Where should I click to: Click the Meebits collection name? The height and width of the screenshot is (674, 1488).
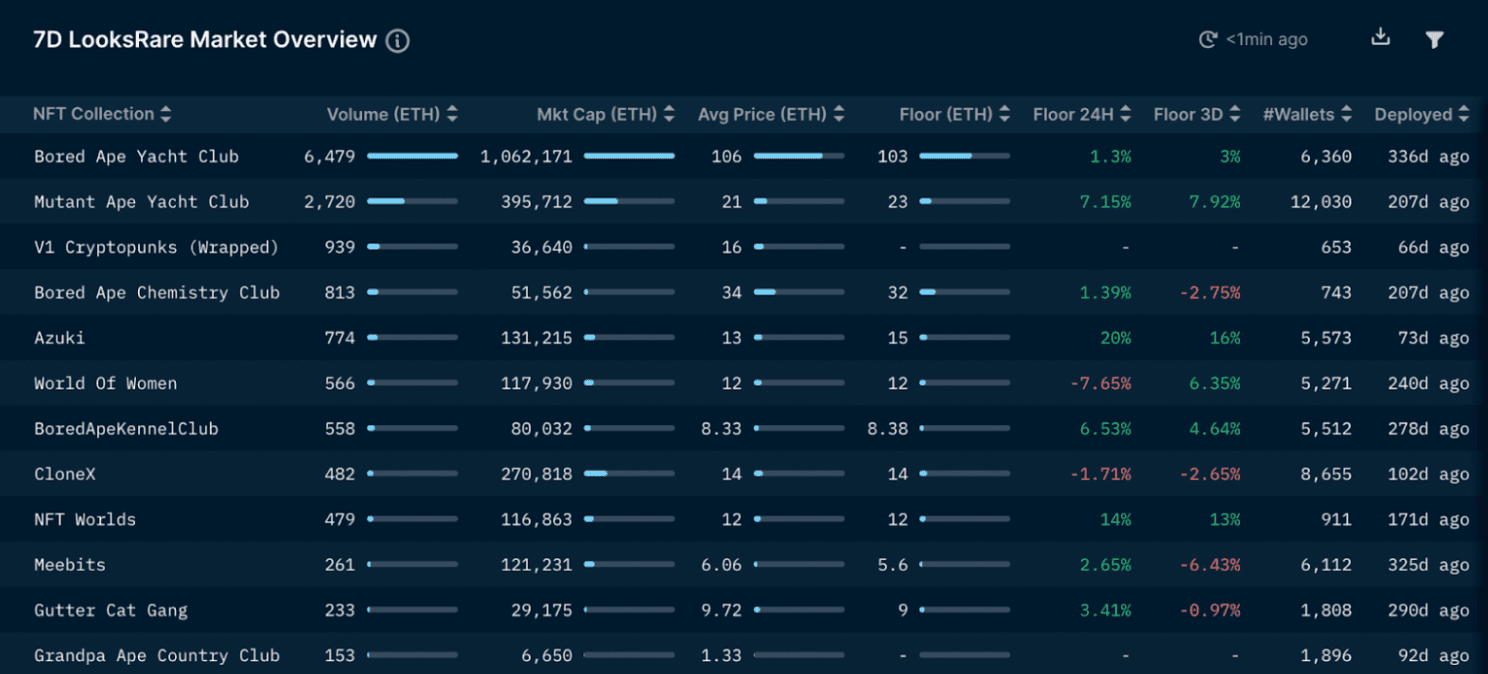pyautogui.click(x=70, y=565)
